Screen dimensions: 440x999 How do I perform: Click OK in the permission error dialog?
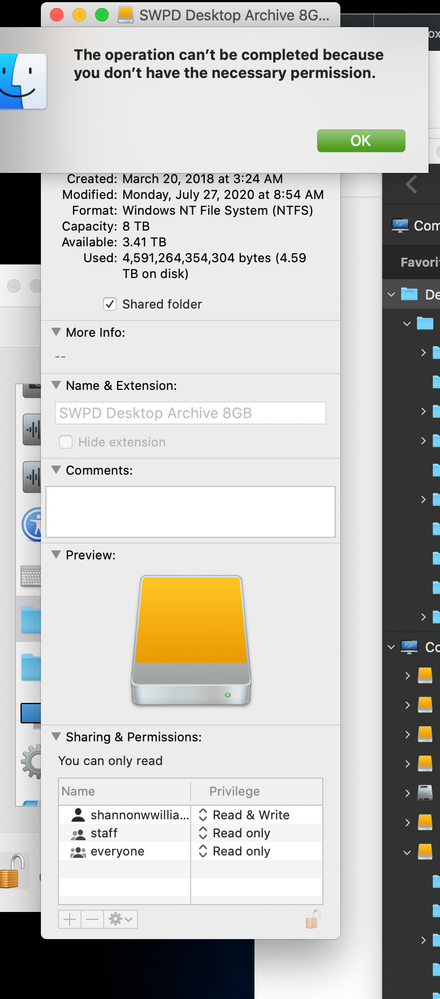361,141
